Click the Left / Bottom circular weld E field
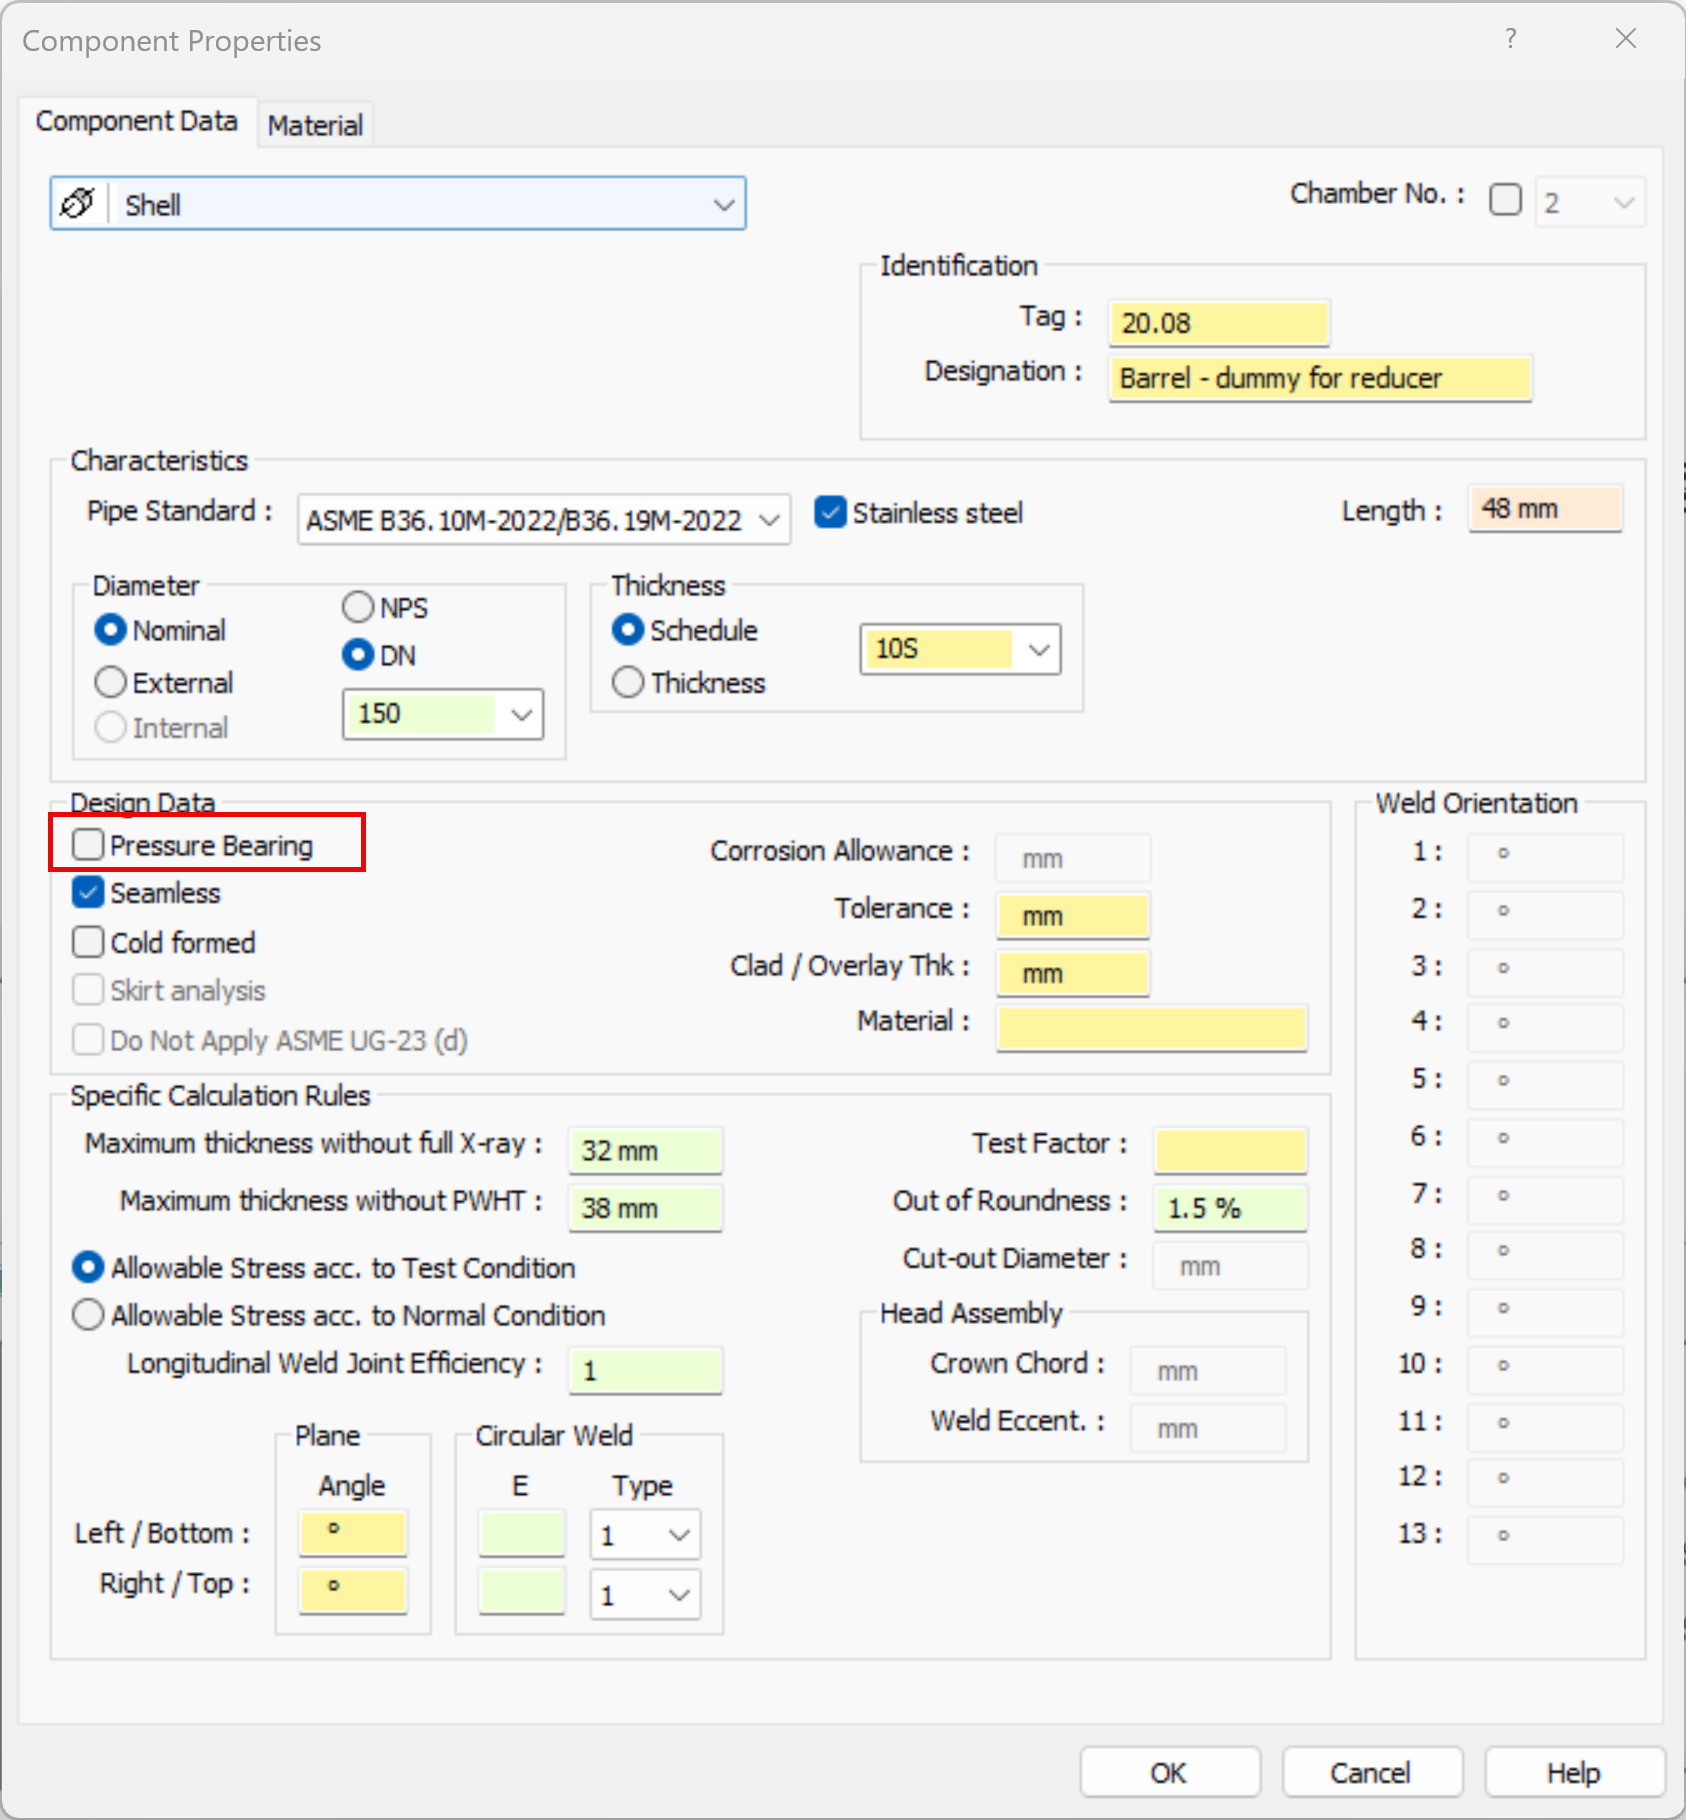 522,1533
